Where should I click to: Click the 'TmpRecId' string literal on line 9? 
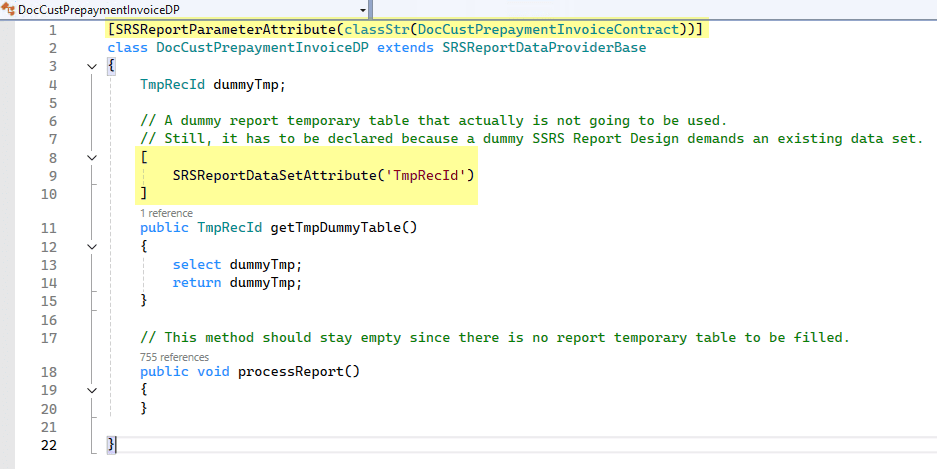426,176
